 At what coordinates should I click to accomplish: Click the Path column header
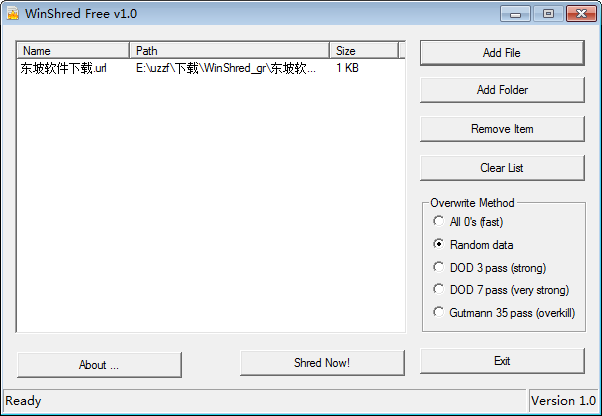(230, 51)
